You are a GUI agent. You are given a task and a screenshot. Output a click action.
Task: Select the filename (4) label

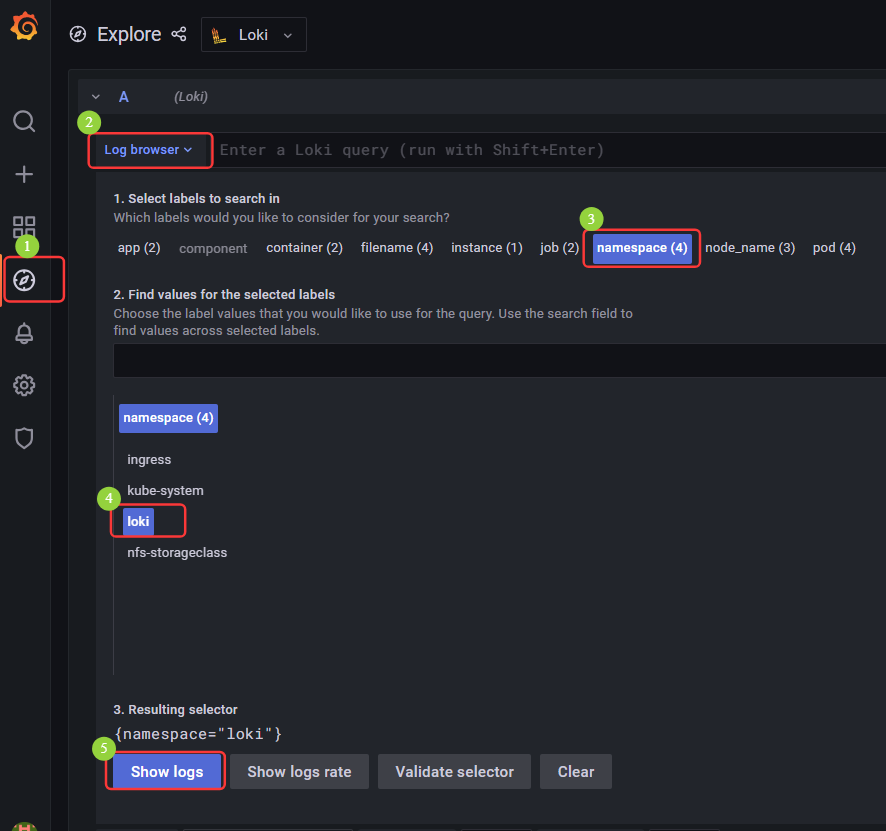tap(397, 248)
